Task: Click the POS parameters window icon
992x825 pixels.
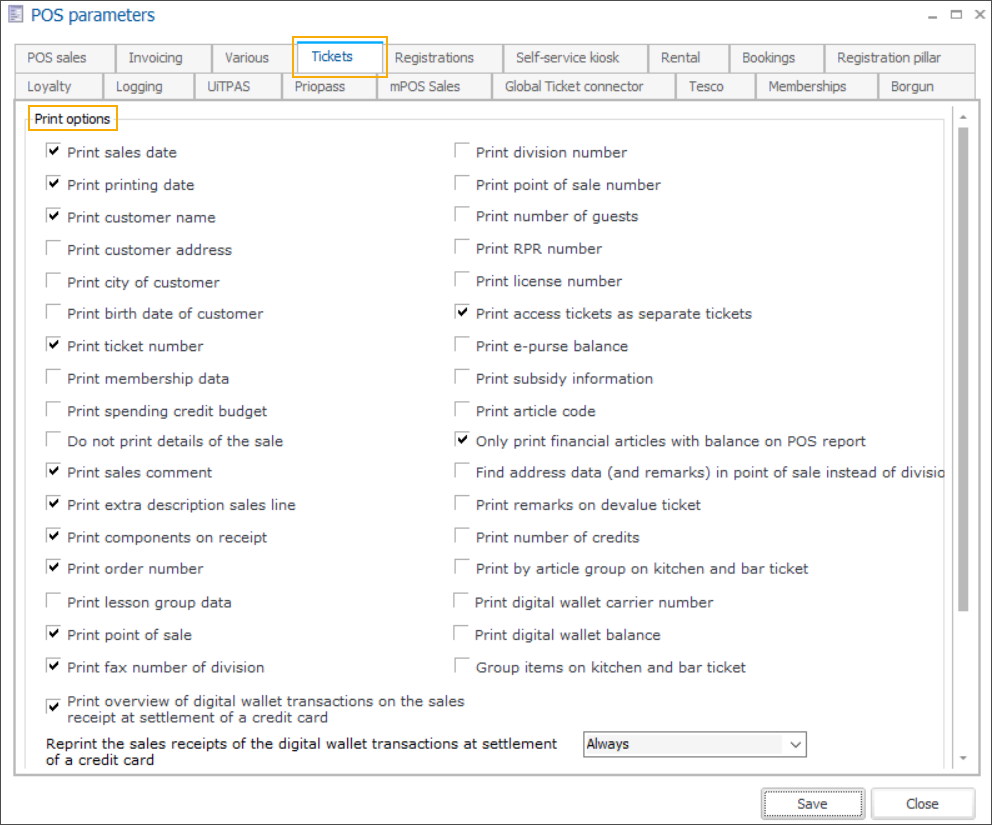Action: [x=15, y=15]
